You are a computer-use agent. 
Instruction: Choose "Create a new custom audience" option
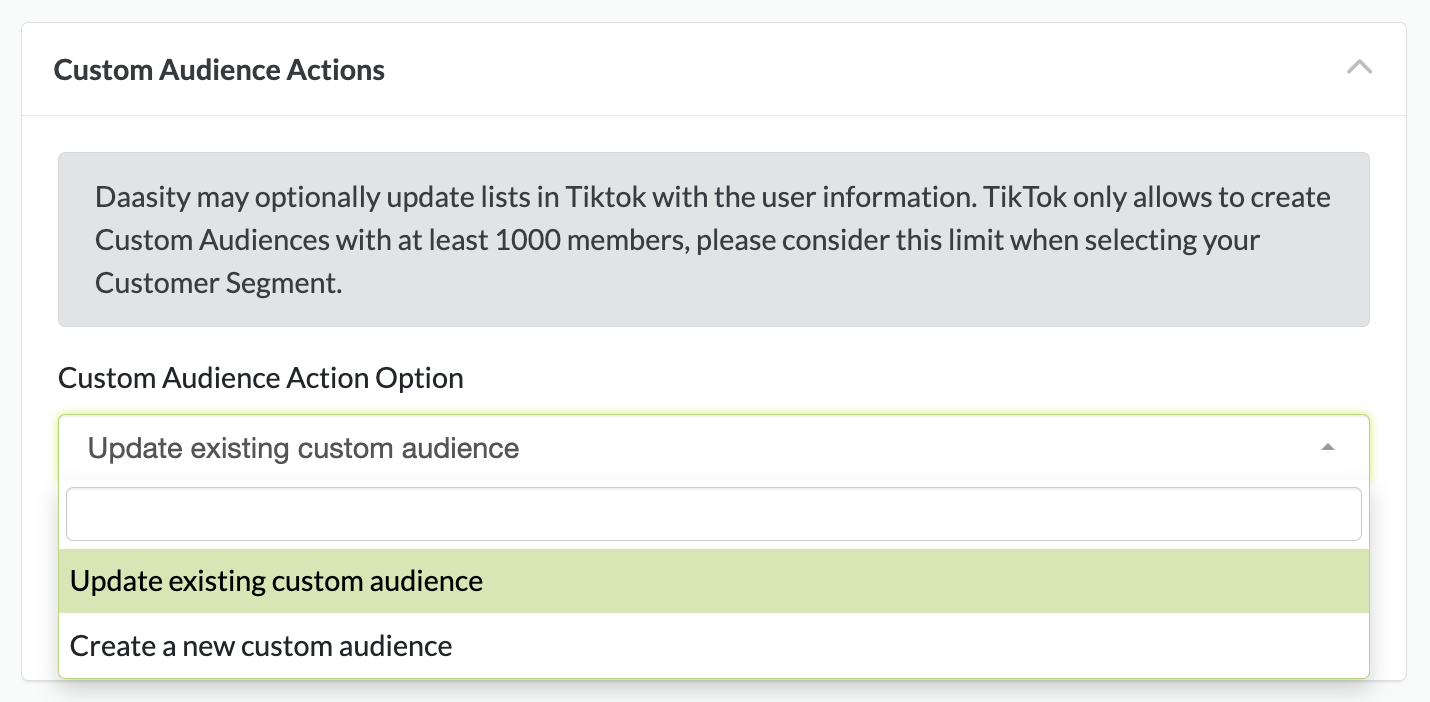pos(261,646)
